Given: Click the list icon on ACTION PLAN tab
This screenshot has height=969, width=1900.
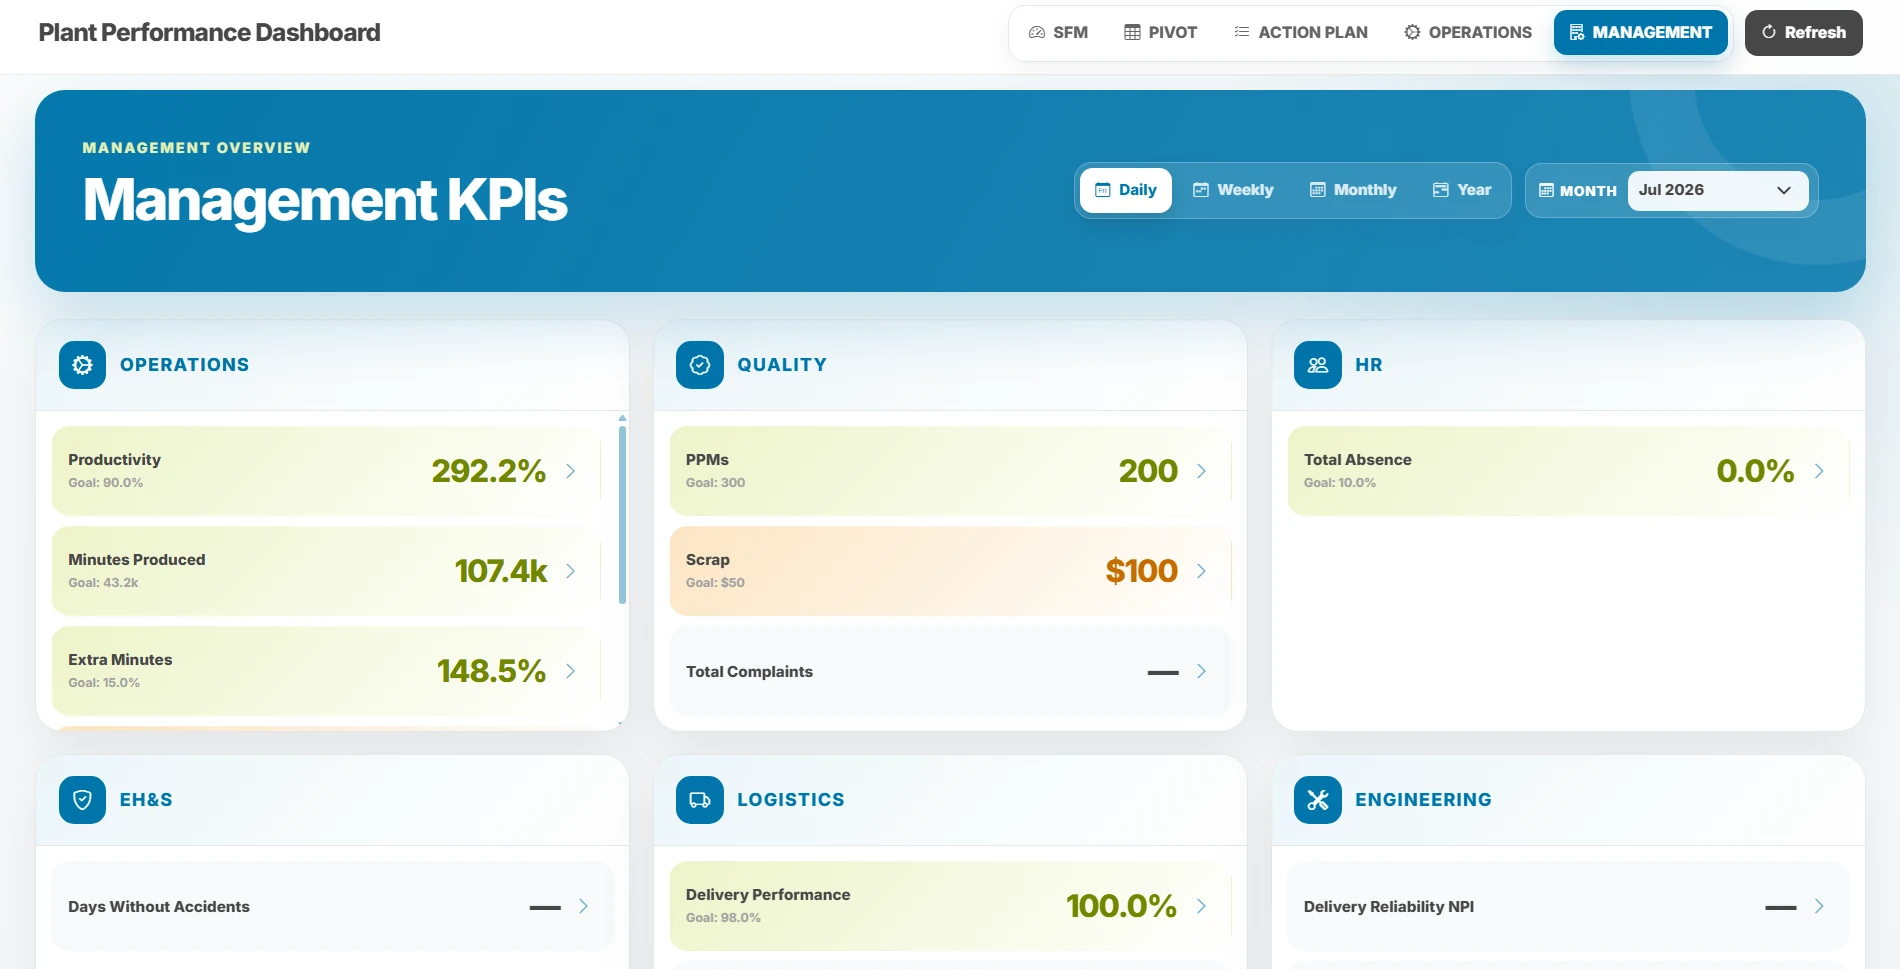Looking at the screenshot, I should 1242,32.
